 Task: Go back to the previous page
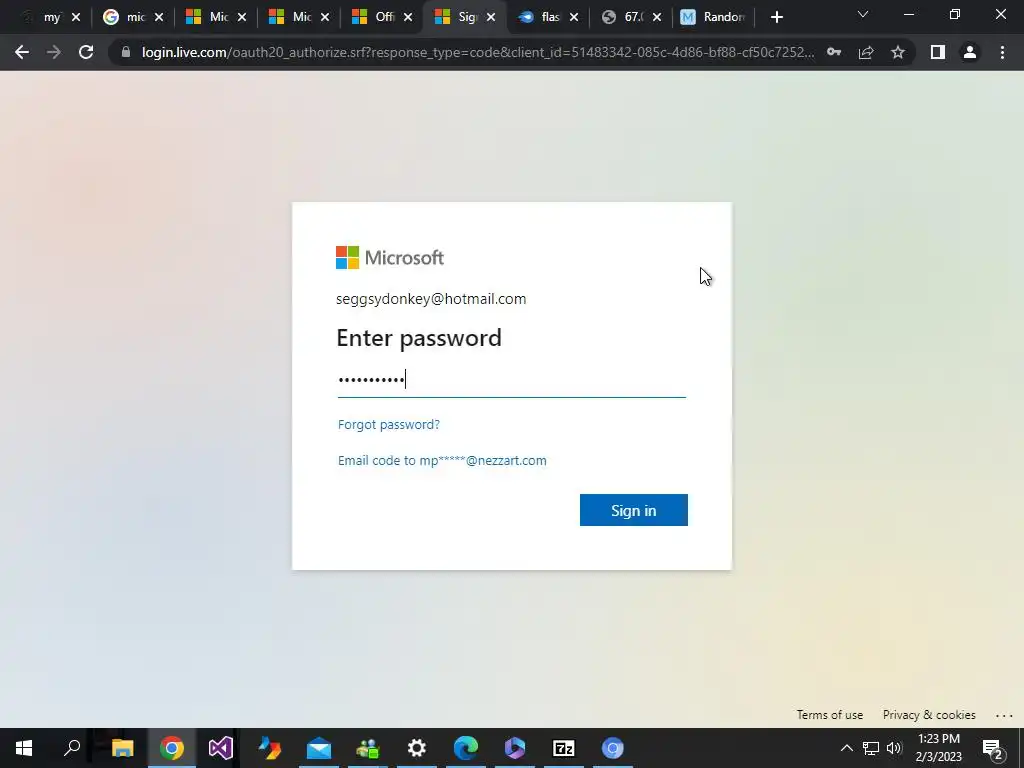point(22,52)
